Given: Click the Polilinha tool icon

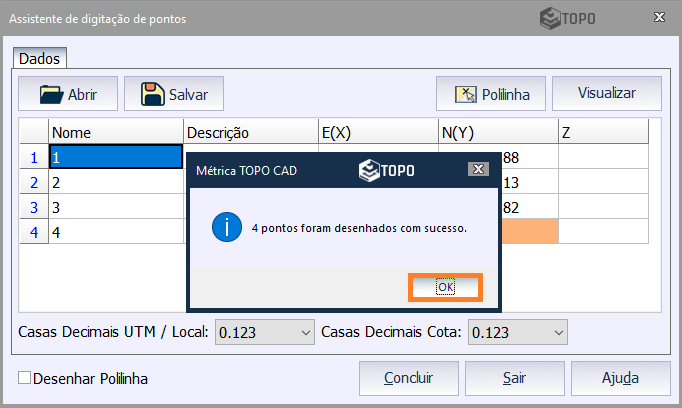Looking at the screenshot, I should (466, 94).
